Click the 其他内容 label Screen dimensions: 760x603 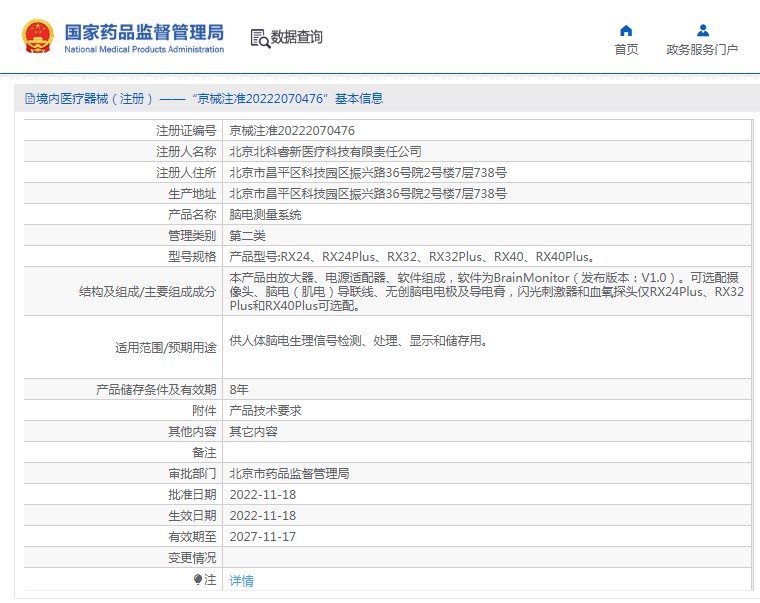(x=192, y=431)
